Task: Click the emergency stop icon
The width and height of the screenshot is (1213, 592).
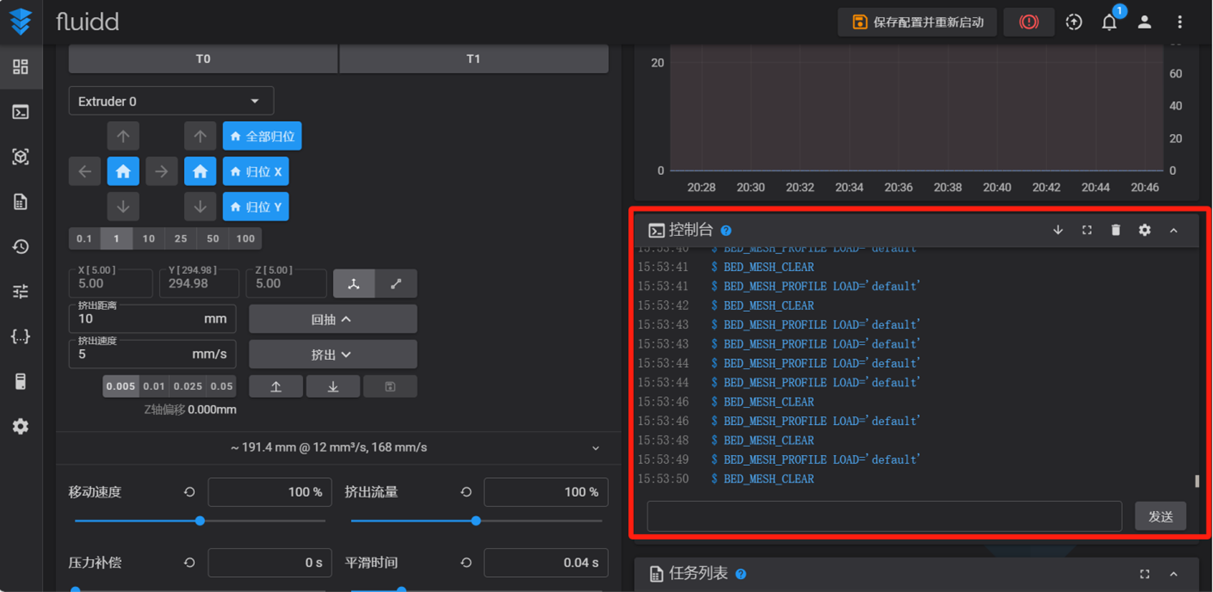Action: [1028, 22]
